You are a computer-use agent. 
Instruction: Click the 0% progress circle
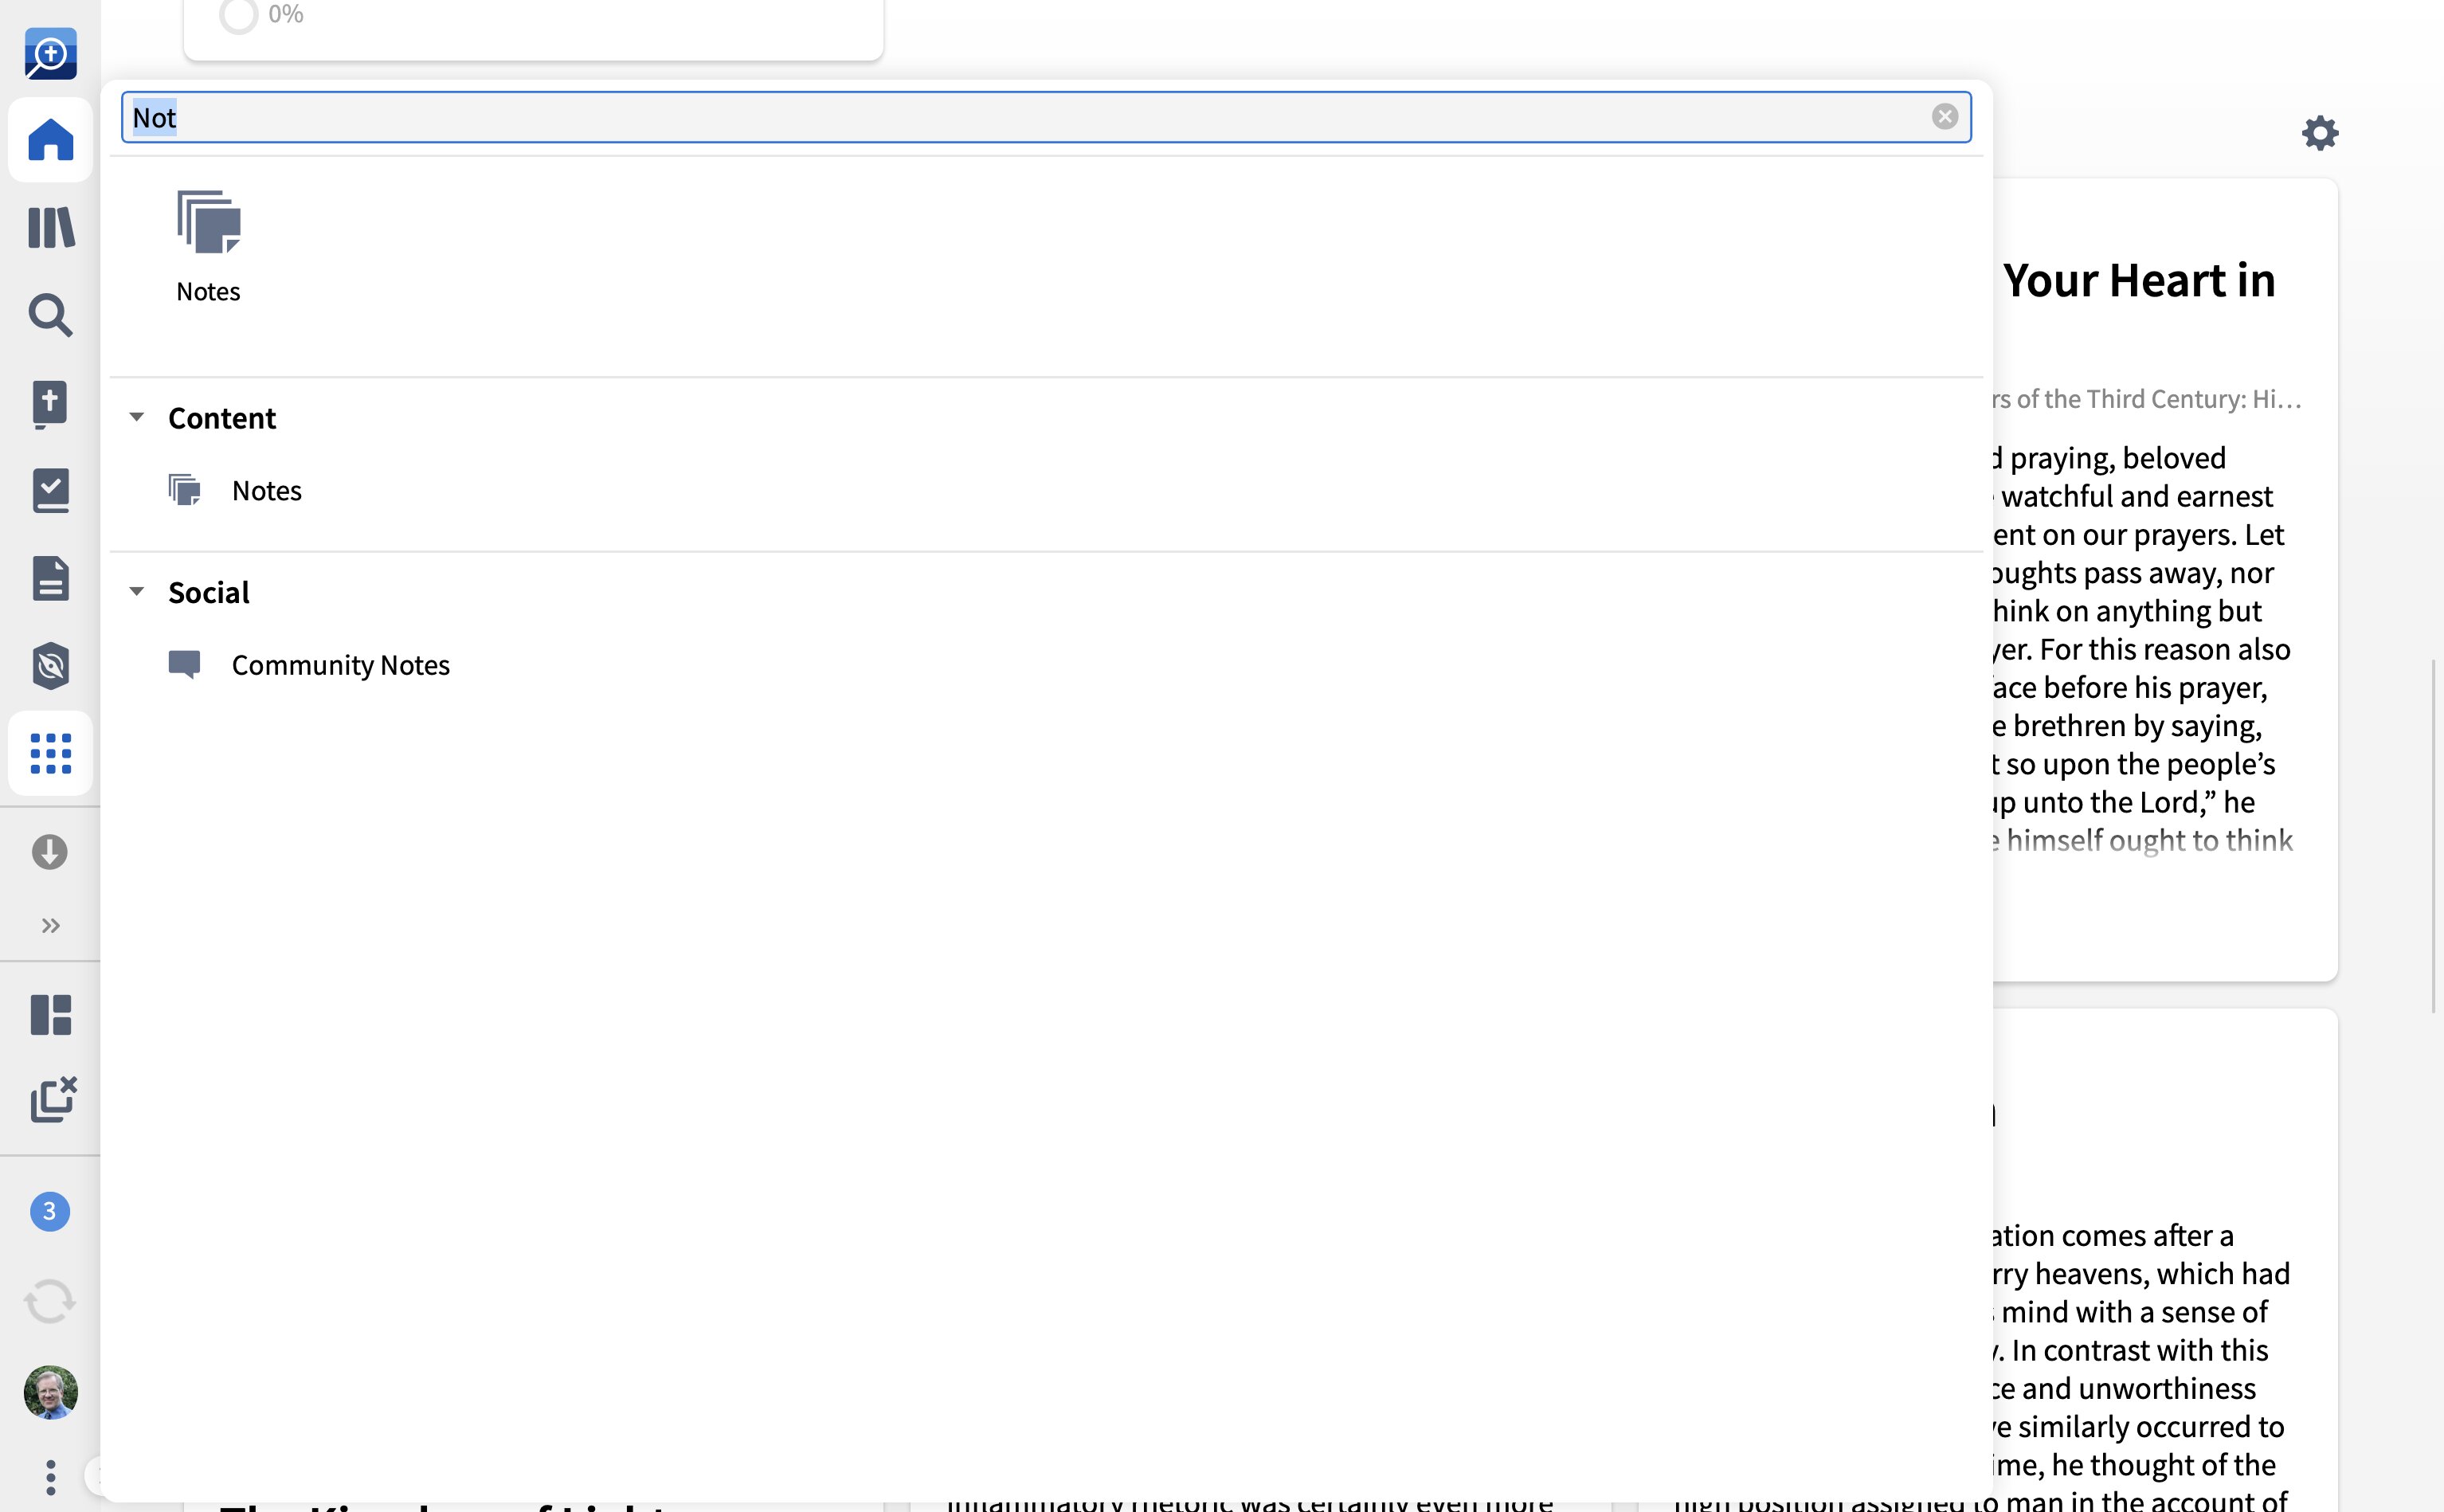pyautogui.click(x=239, y=15)
